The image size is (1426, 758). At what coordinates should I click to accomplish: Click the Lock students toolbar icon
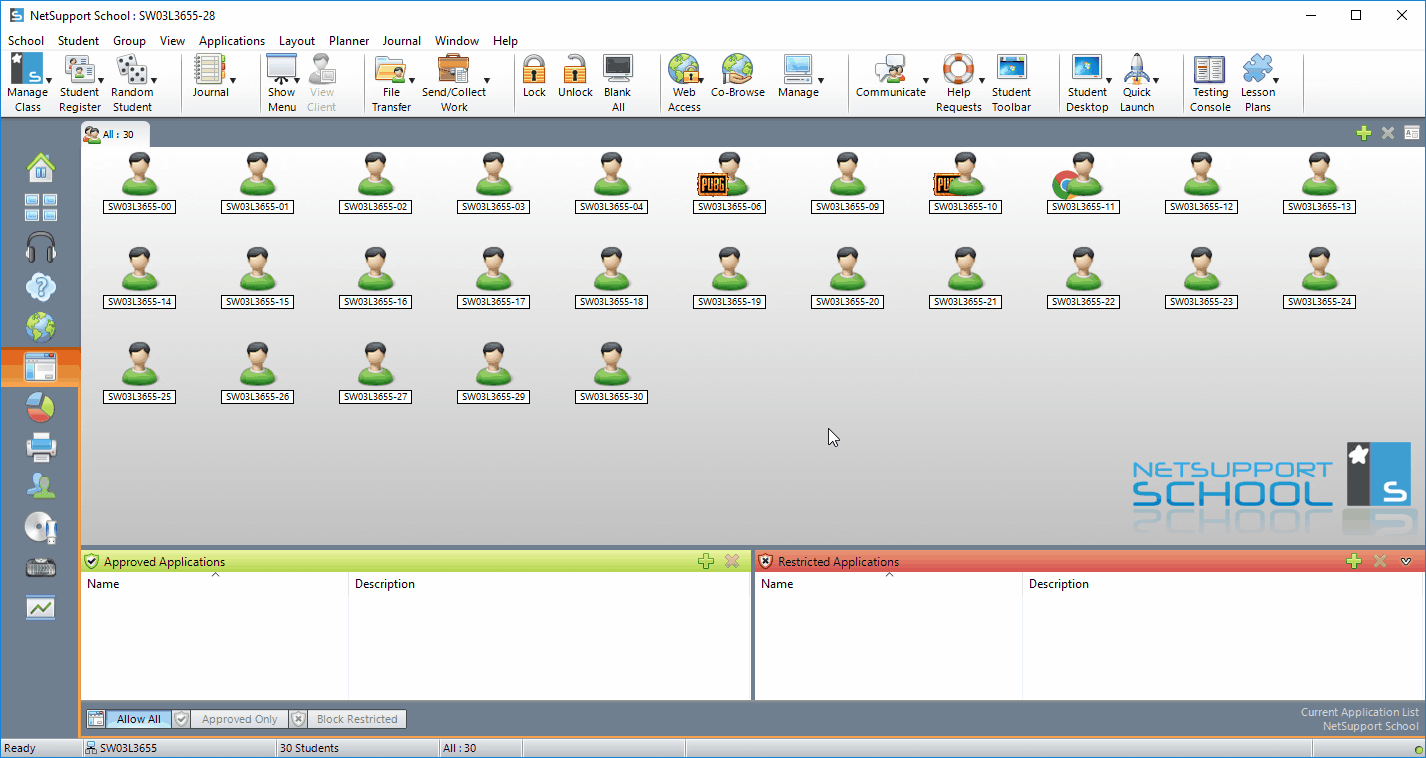pos(534,77)
